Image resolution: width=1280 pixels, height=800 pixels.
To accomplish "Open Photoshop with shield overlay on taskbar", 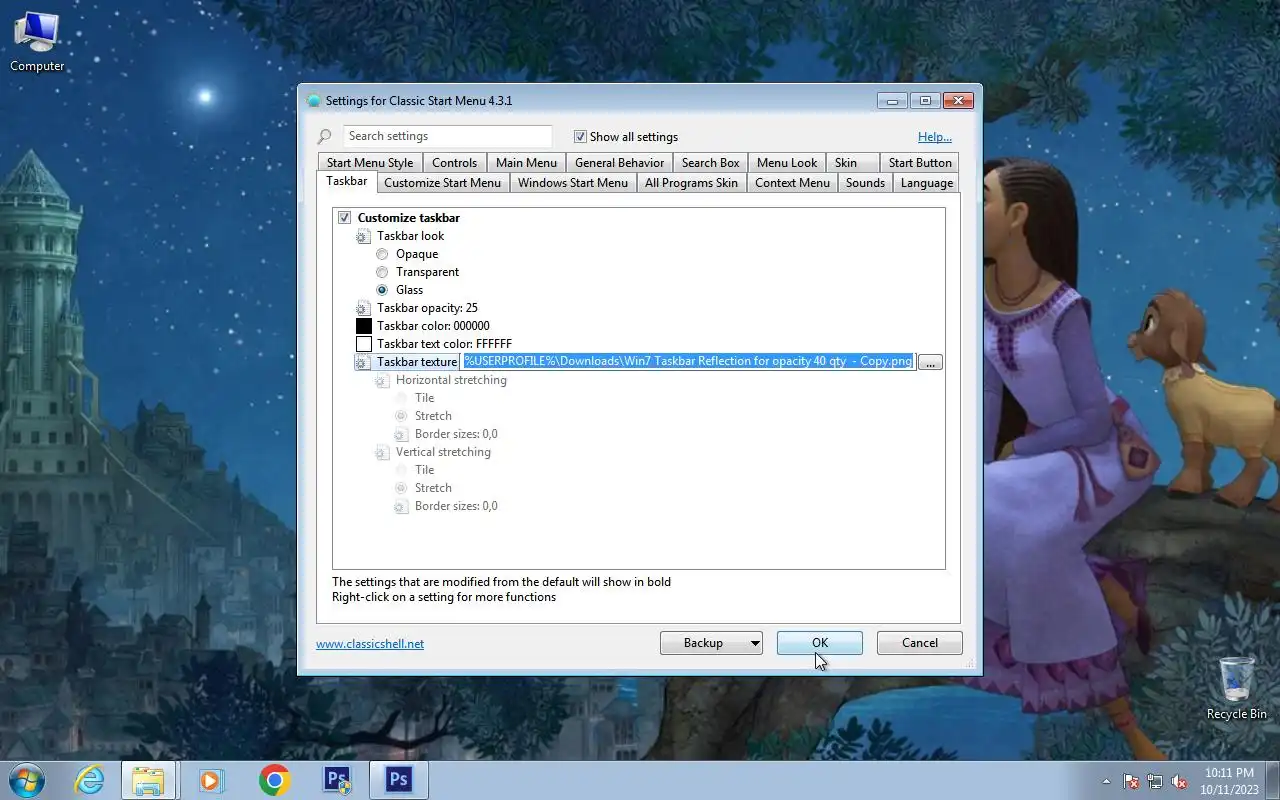I will pos(337,780).
